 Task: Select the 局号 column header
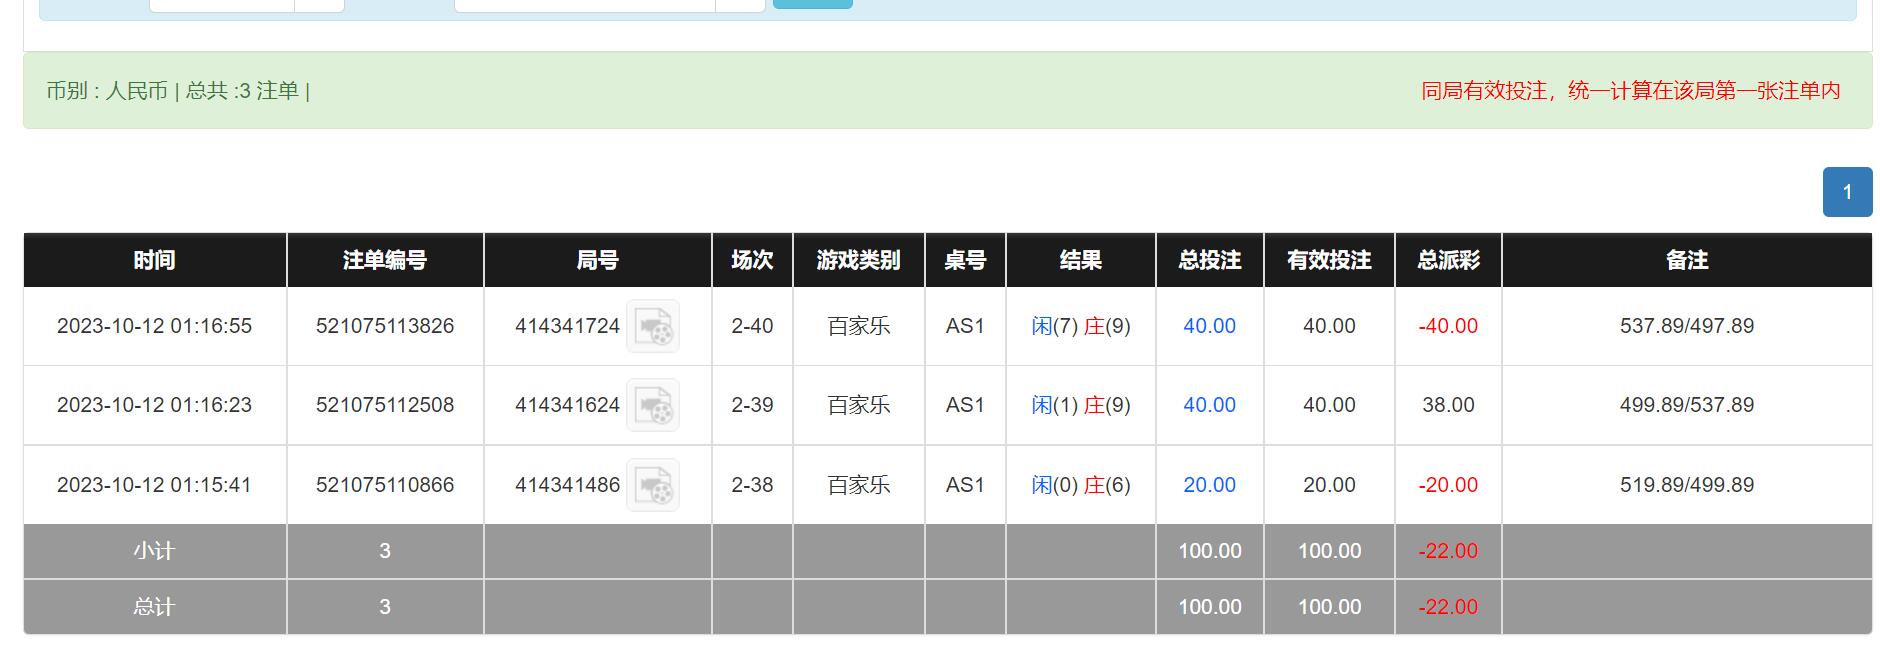[597, 260]
